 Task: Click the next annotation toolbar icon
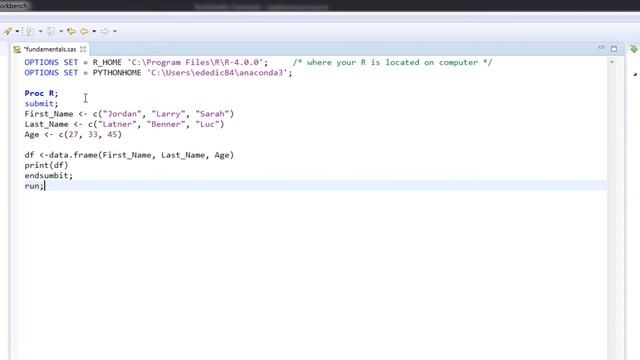30,31
